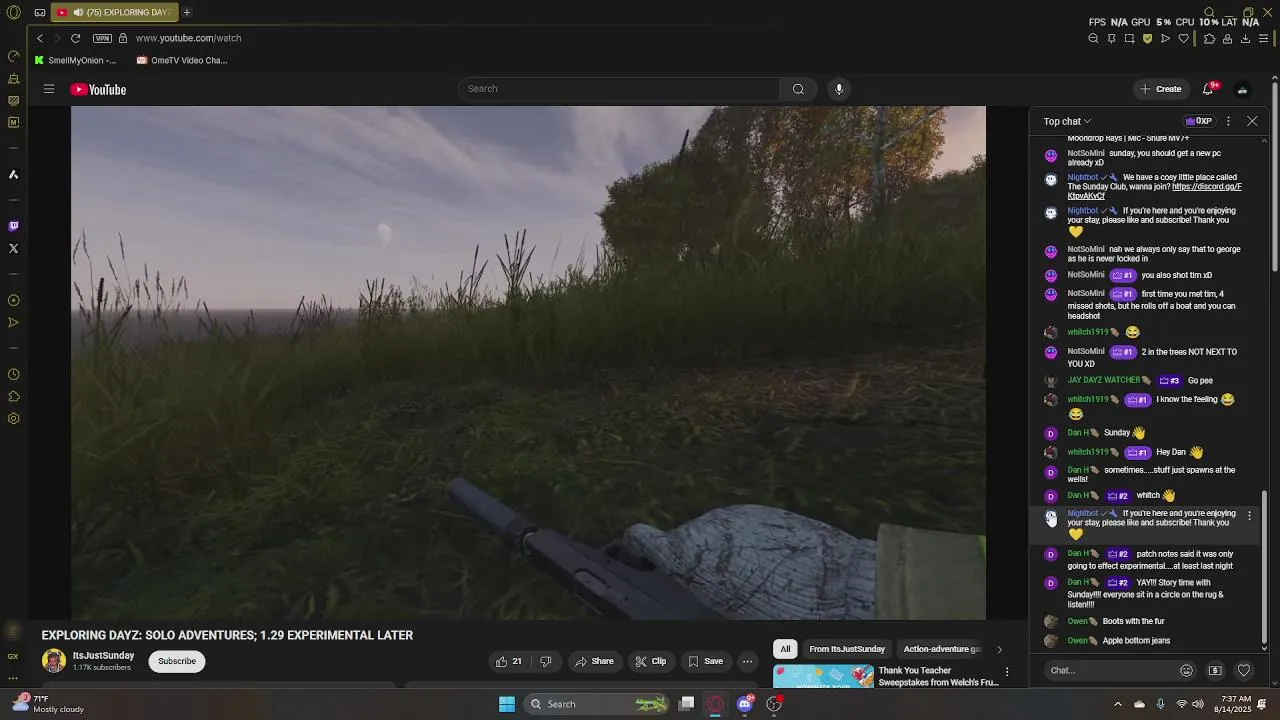Share the video
Screen dimensions: 1280x720
tap(595, 661)
